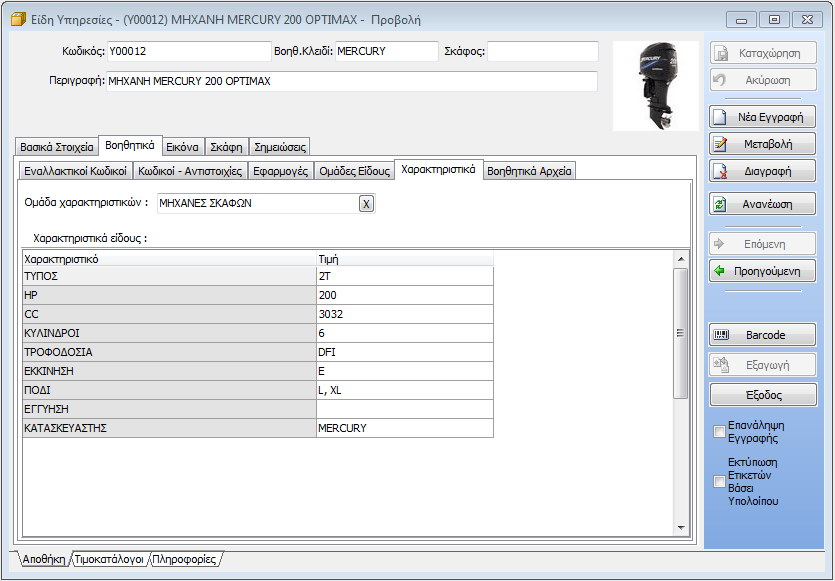Click the ΚΑΤΑΣΚΕΥΑΣΤΗΣ characteristic name cell
Image resolution: width=835 pixels, height=581 pixels.
[169, 428]
